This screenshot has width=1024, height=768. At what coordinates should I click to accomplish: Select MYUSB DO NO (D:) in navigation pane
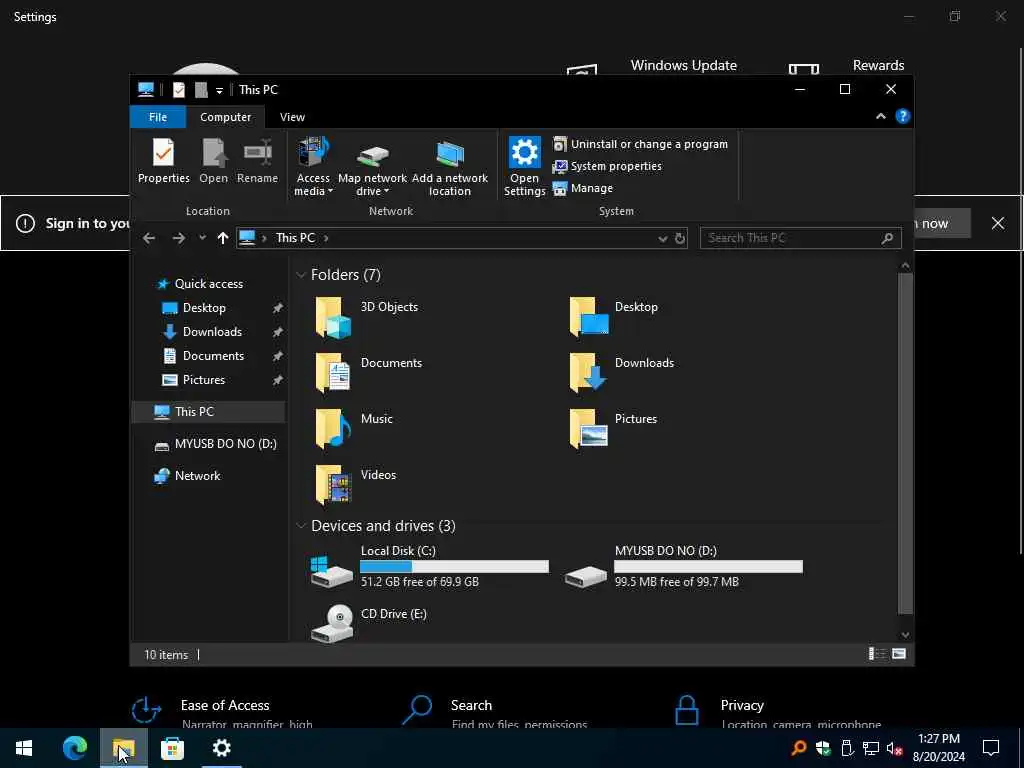pos(225,444)
